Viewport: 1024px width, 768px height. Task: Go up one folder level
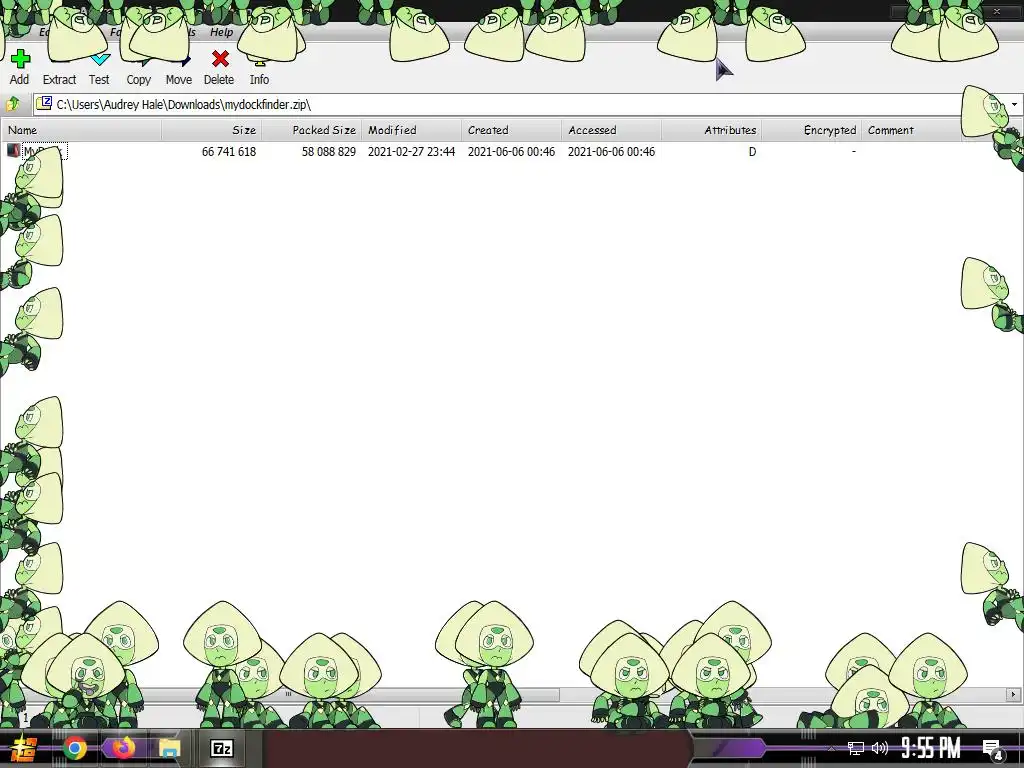pos(13,104)
